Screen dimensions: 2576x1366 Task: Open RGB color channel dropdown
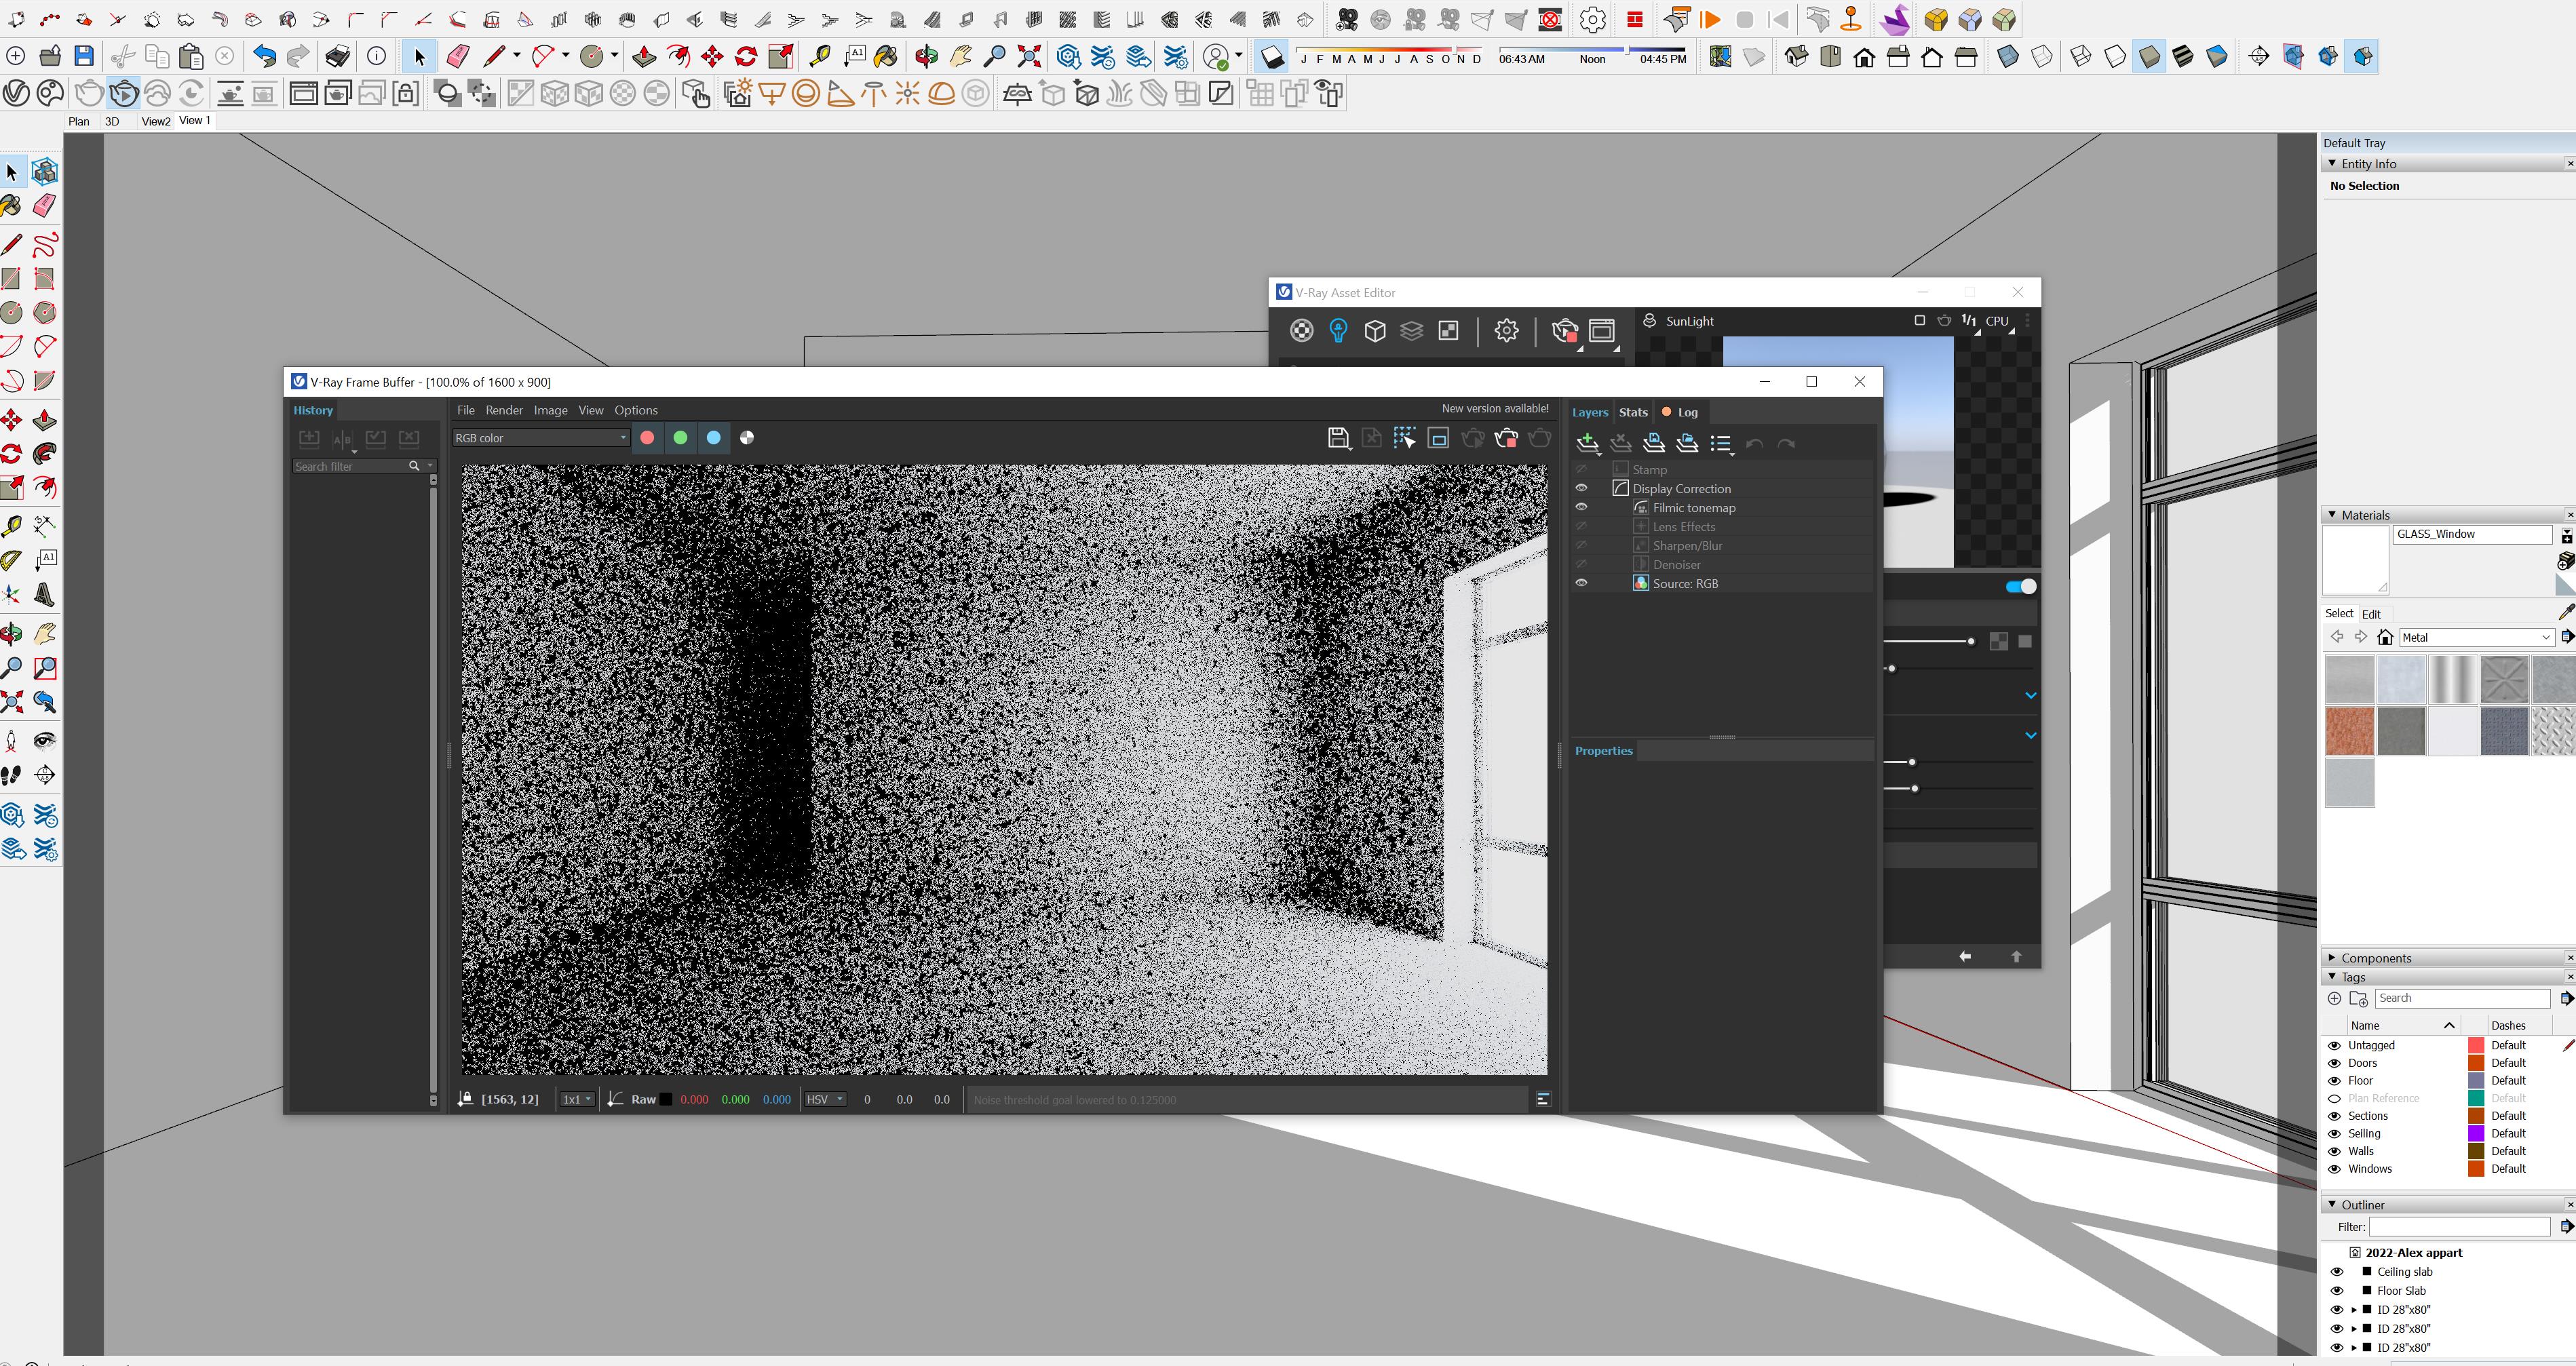(x=540, y=438)
